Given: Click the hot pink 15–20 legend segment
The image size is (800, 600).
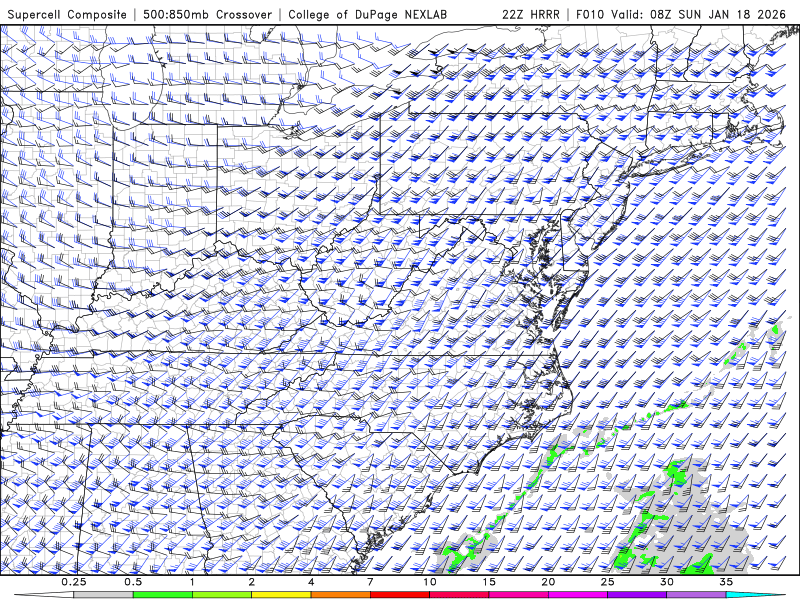Looking at the screenshot, I should [518, 595].
